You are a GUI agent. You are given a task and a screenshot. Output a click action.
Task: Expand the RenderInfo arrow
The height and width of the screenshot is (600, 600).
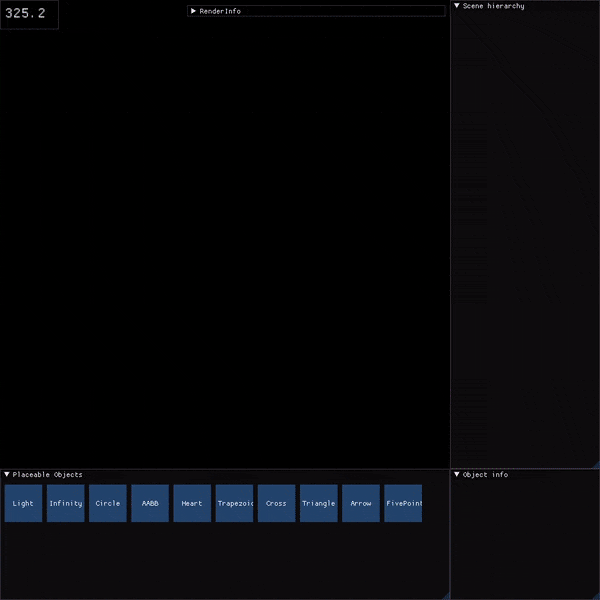(x=193, y=11)
